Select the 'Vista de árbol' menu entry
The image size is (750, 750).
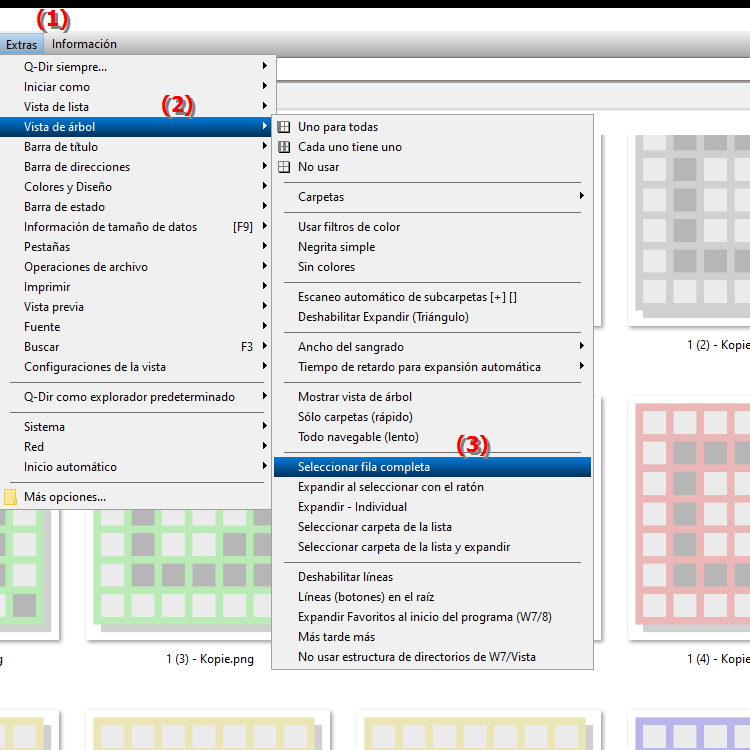point(135,127)
